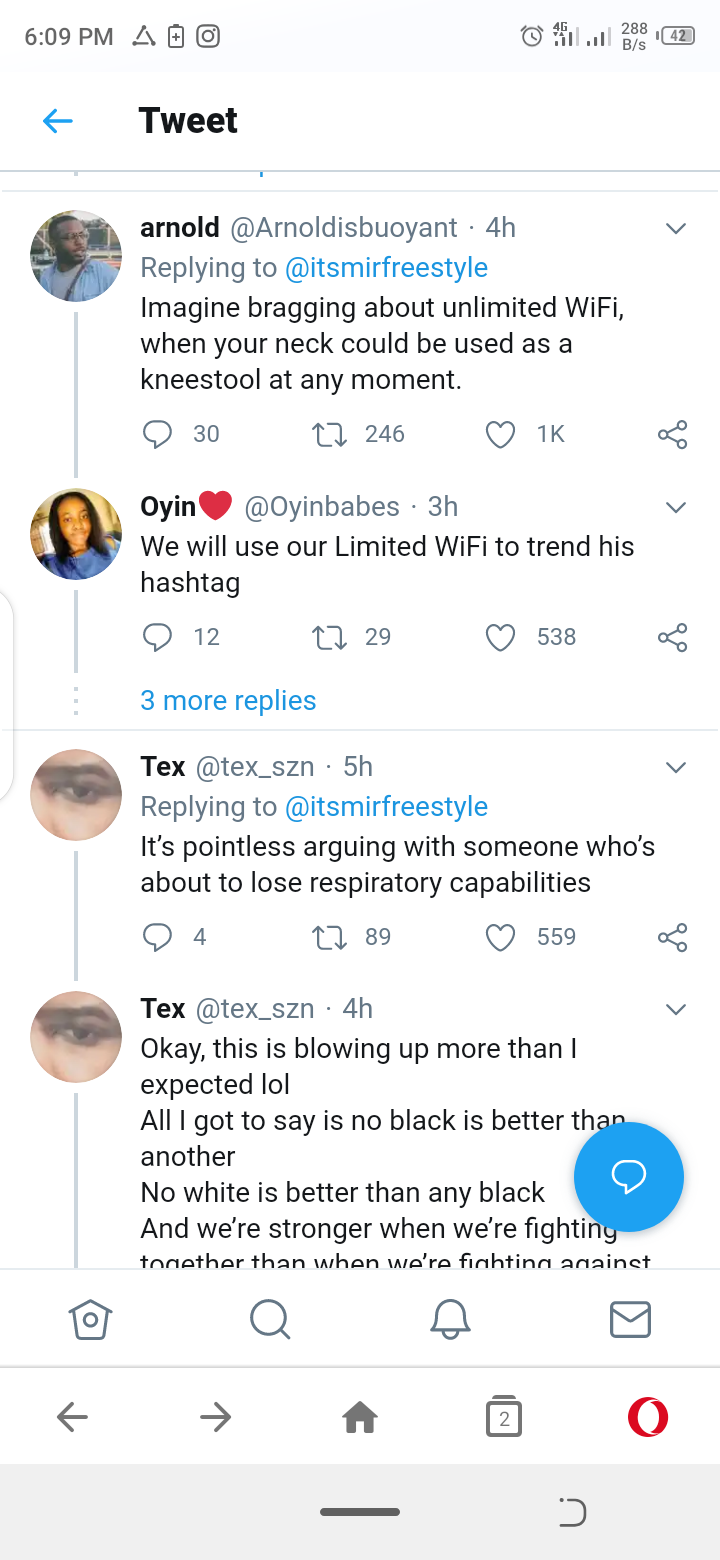
Task: View arnold's profile picture
Action: (x=76, y=256)
